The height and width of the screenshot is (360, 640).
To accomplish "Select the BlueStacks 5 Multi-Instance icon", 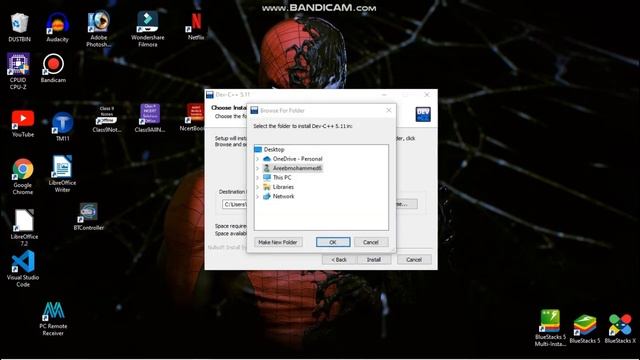I will coord(550,328).
